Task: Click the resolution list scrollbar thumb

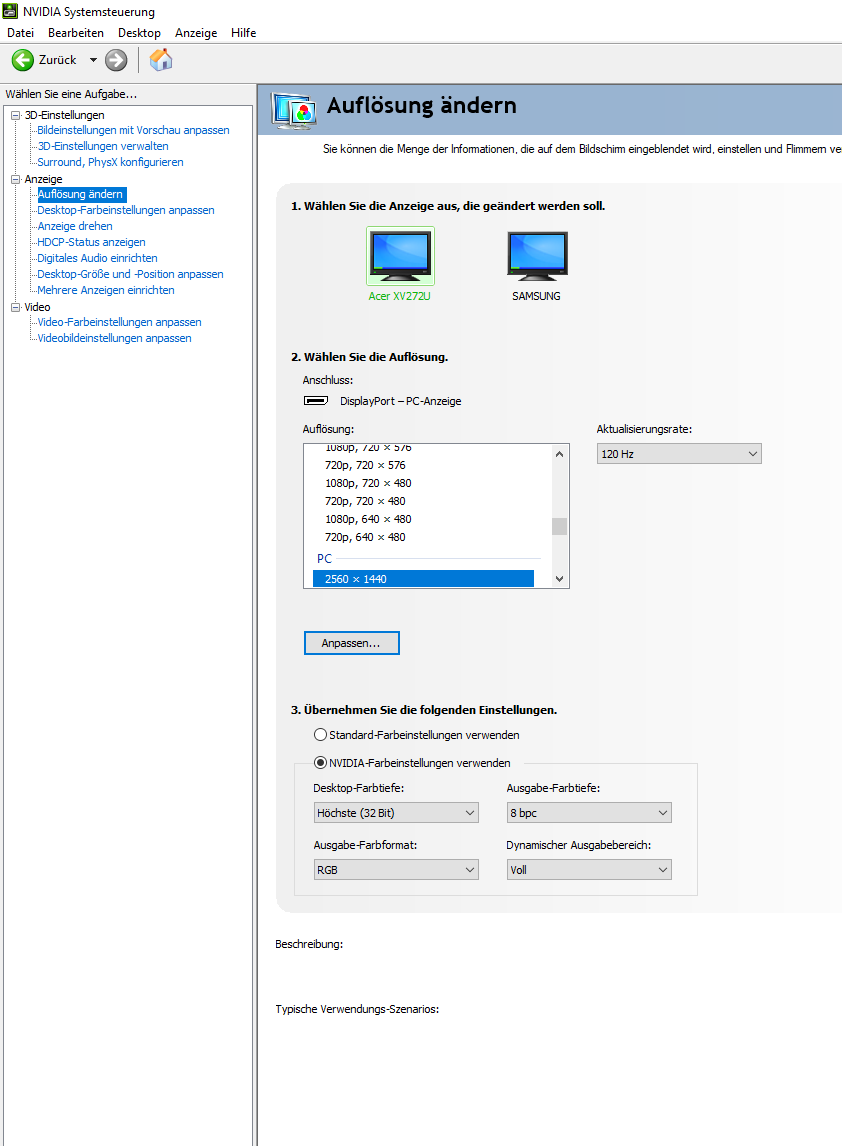Action: click(559, 526)
